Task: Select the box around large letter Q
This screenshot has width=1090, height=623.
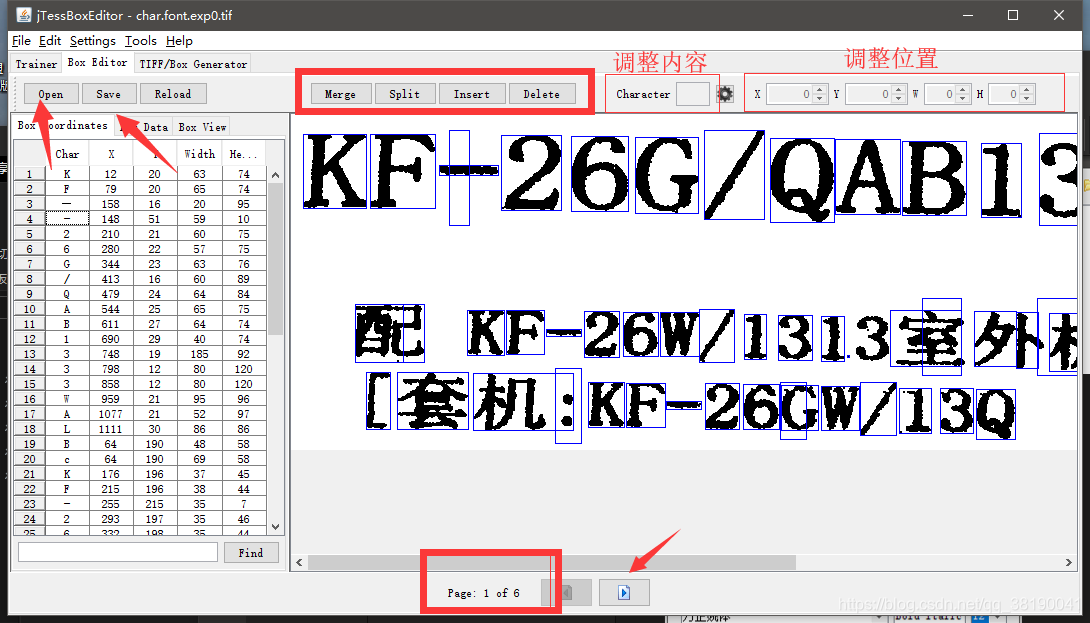Action: point(802,180)
